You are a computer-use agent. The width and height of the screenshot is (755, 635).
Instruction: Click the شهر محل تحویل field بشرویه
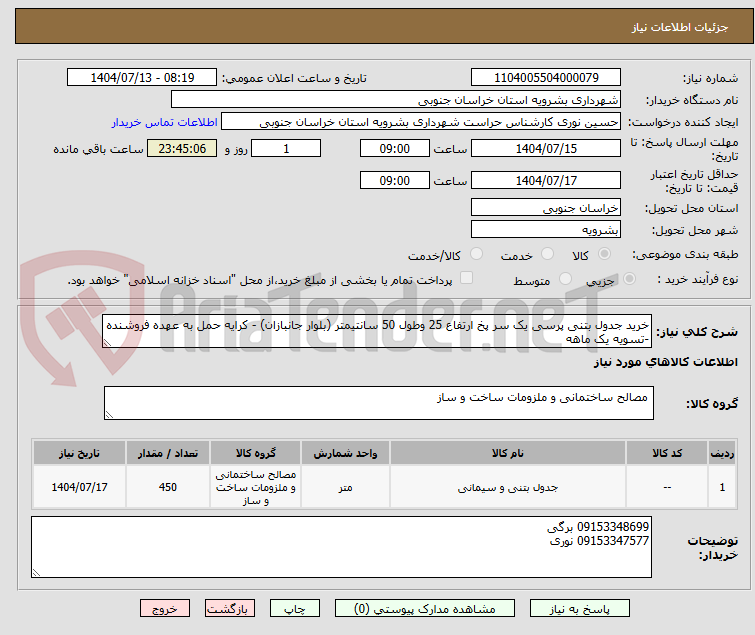[546, 230]
